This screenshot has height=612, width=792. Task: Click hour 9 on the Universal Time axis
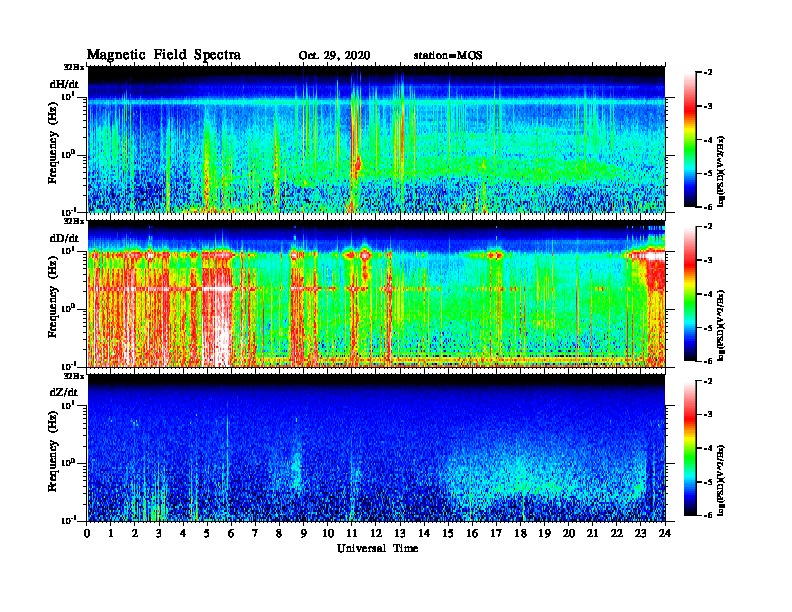pyautogui.click(x=304, y=534)
